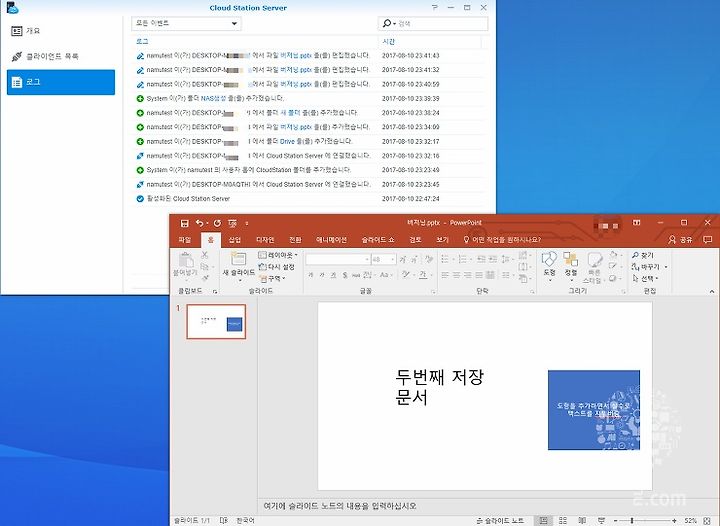Open the Client List (클라이언트 목록) sidebar item

61,56
